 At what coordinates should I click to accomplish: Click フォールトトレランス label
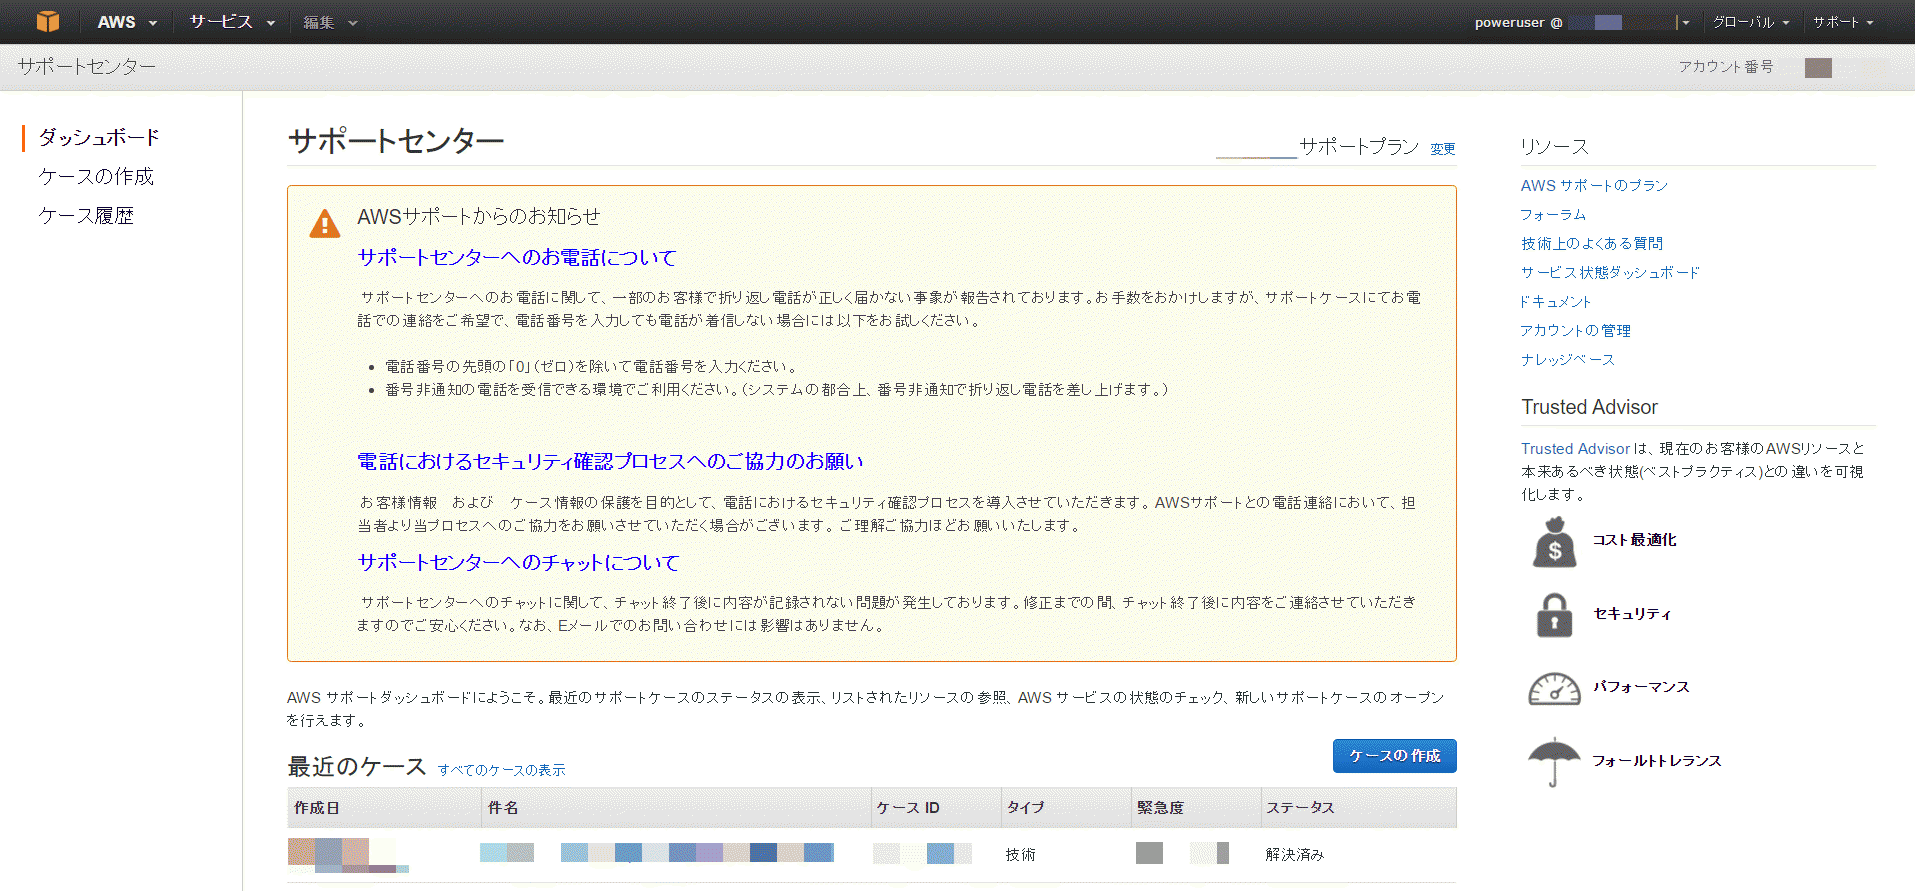coord(1656,761)
